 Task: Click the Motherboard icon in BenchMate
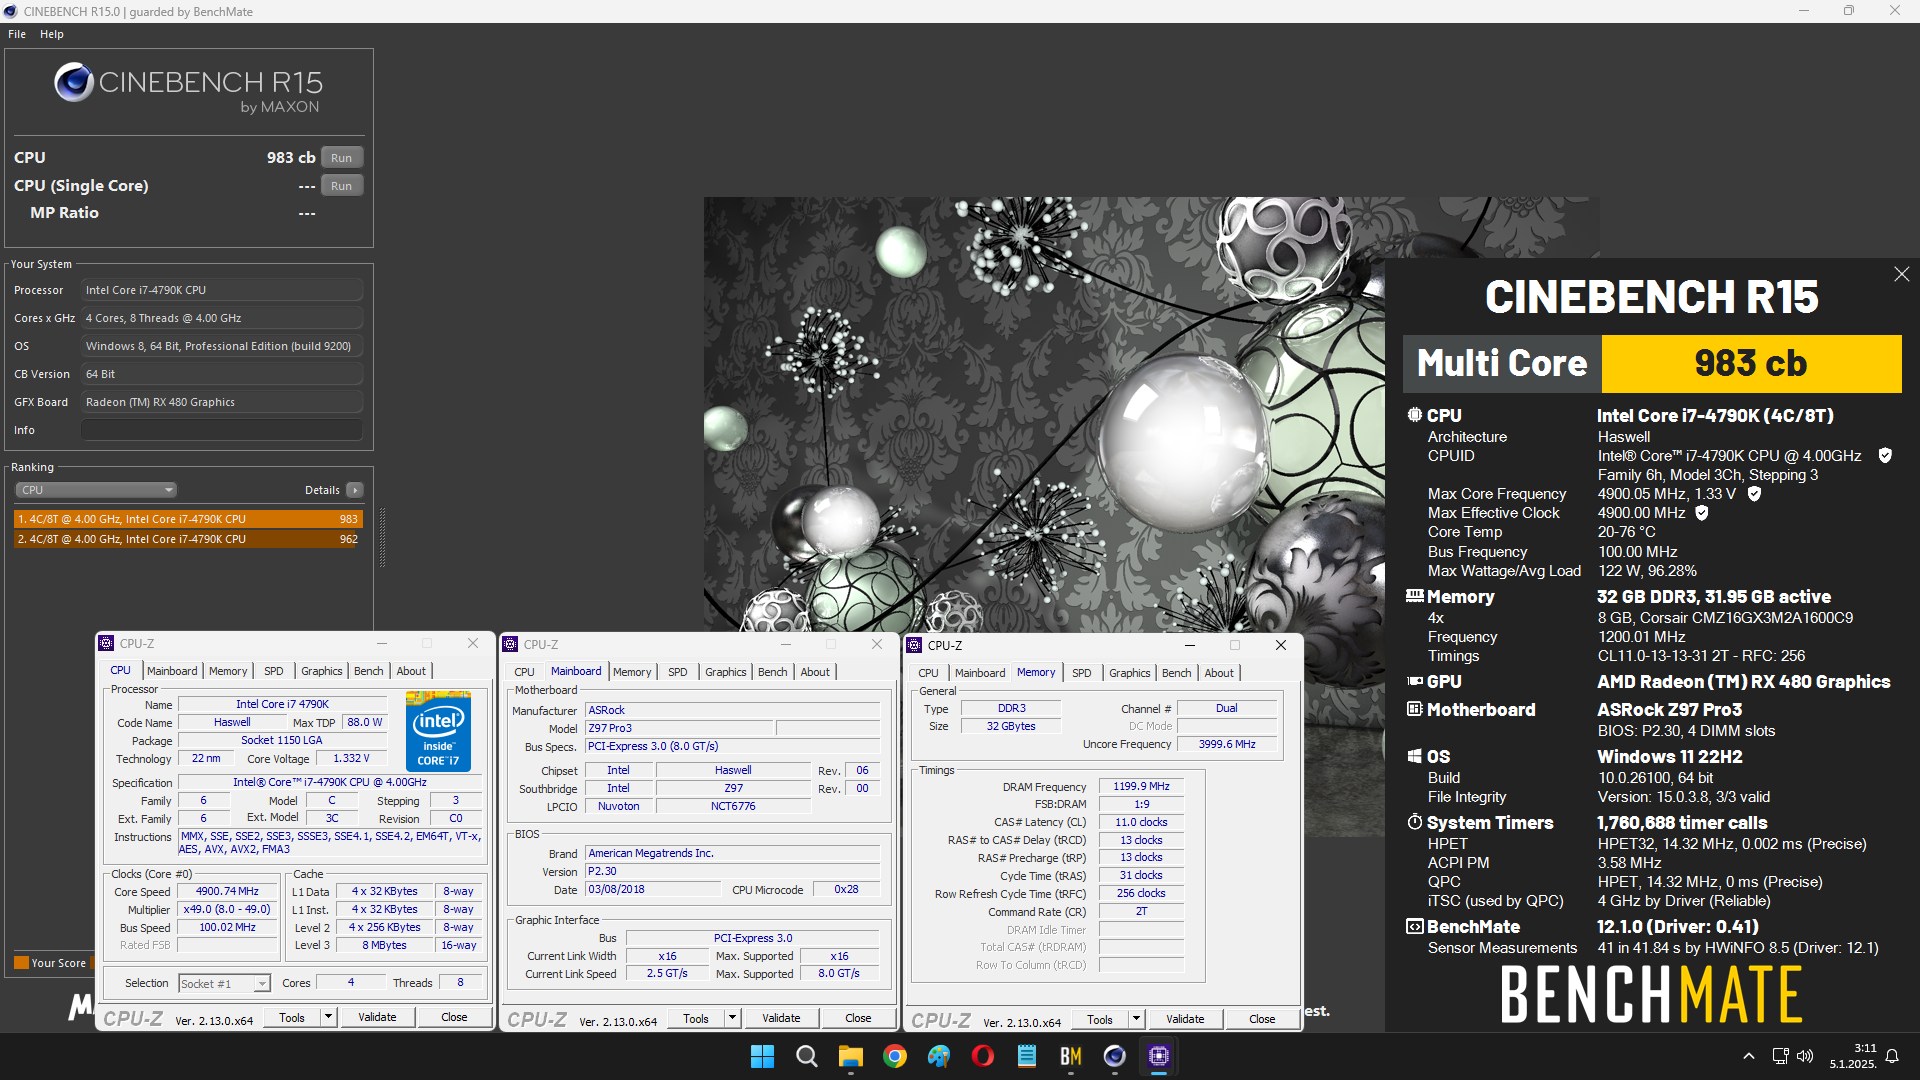(x=1414, y=709)
